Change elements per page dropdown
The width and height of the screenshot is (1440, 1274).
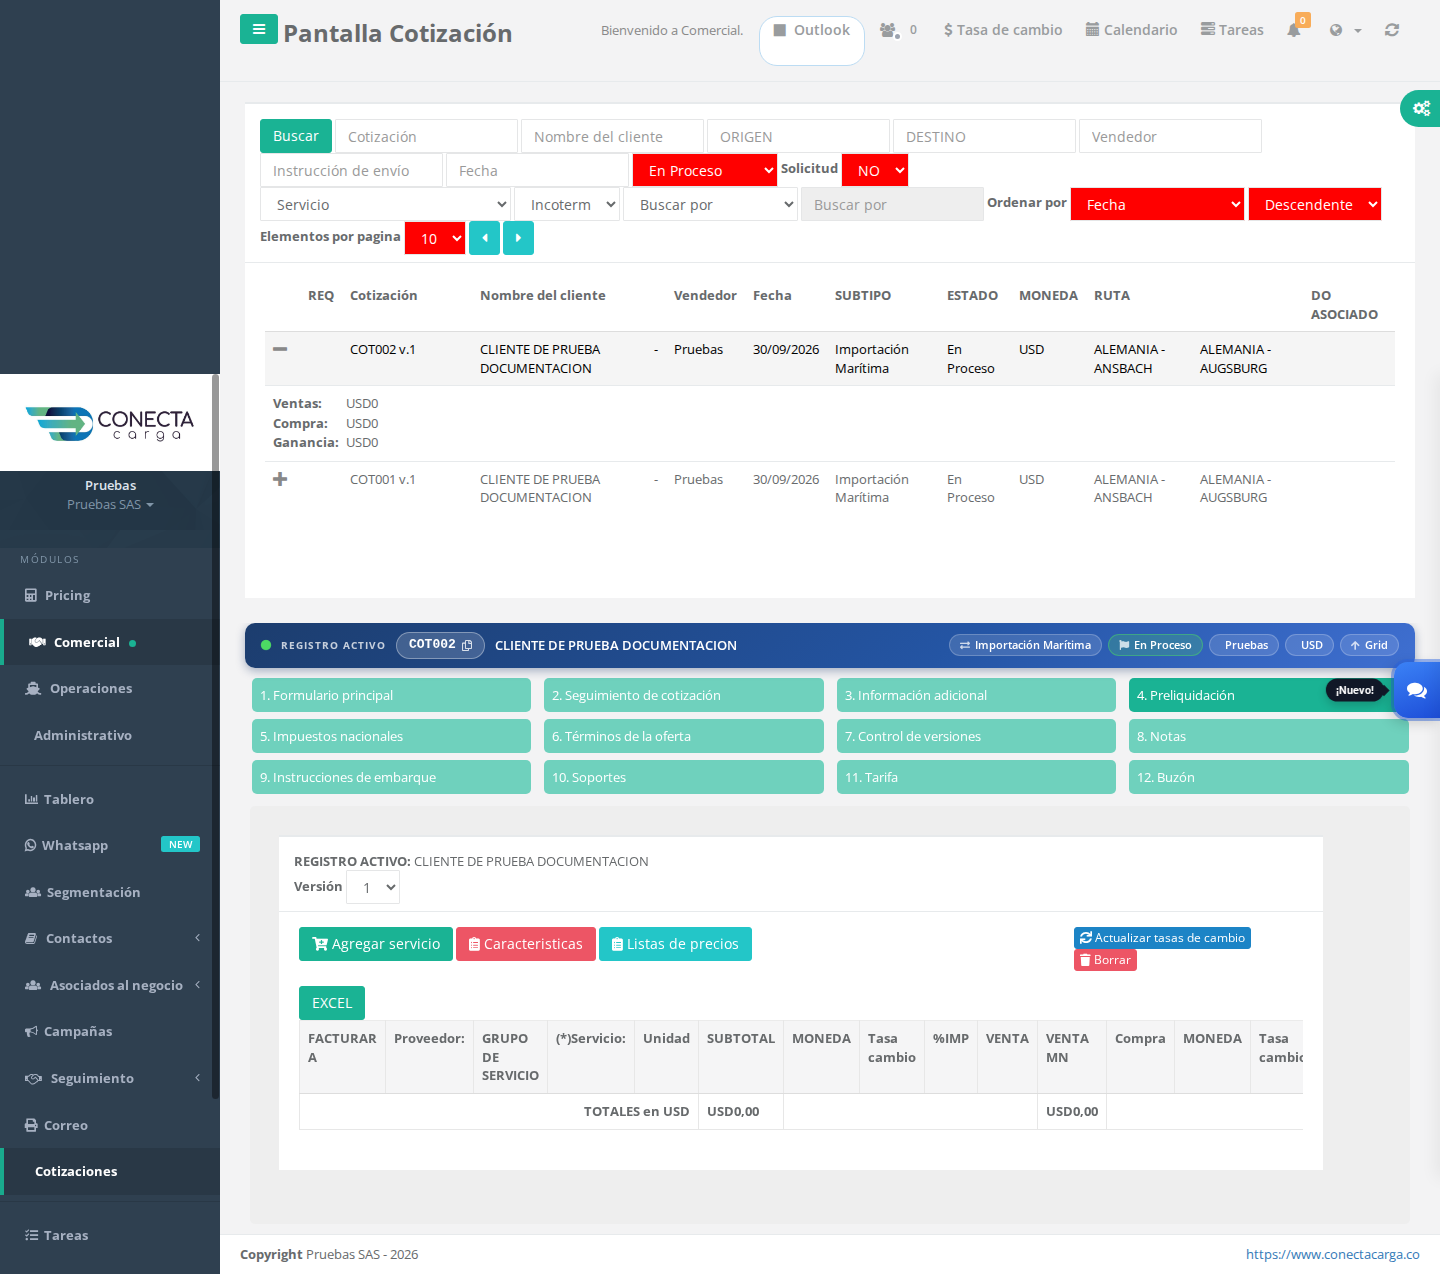click(435, 238)
